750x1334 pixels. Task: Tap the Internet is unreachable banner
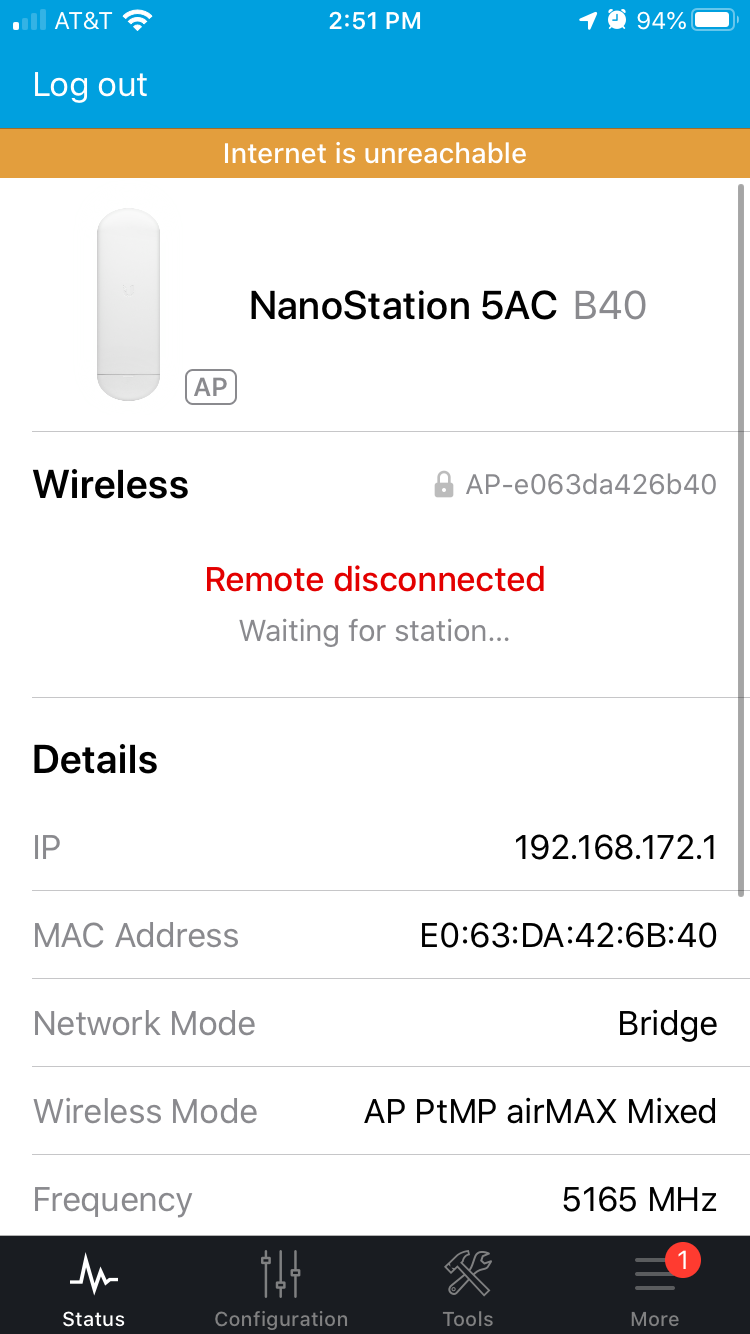[375, 153]
